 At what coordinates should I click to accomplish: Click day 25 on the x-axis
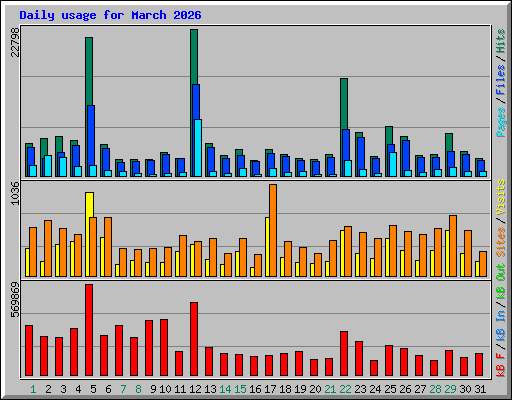[390, 389]
